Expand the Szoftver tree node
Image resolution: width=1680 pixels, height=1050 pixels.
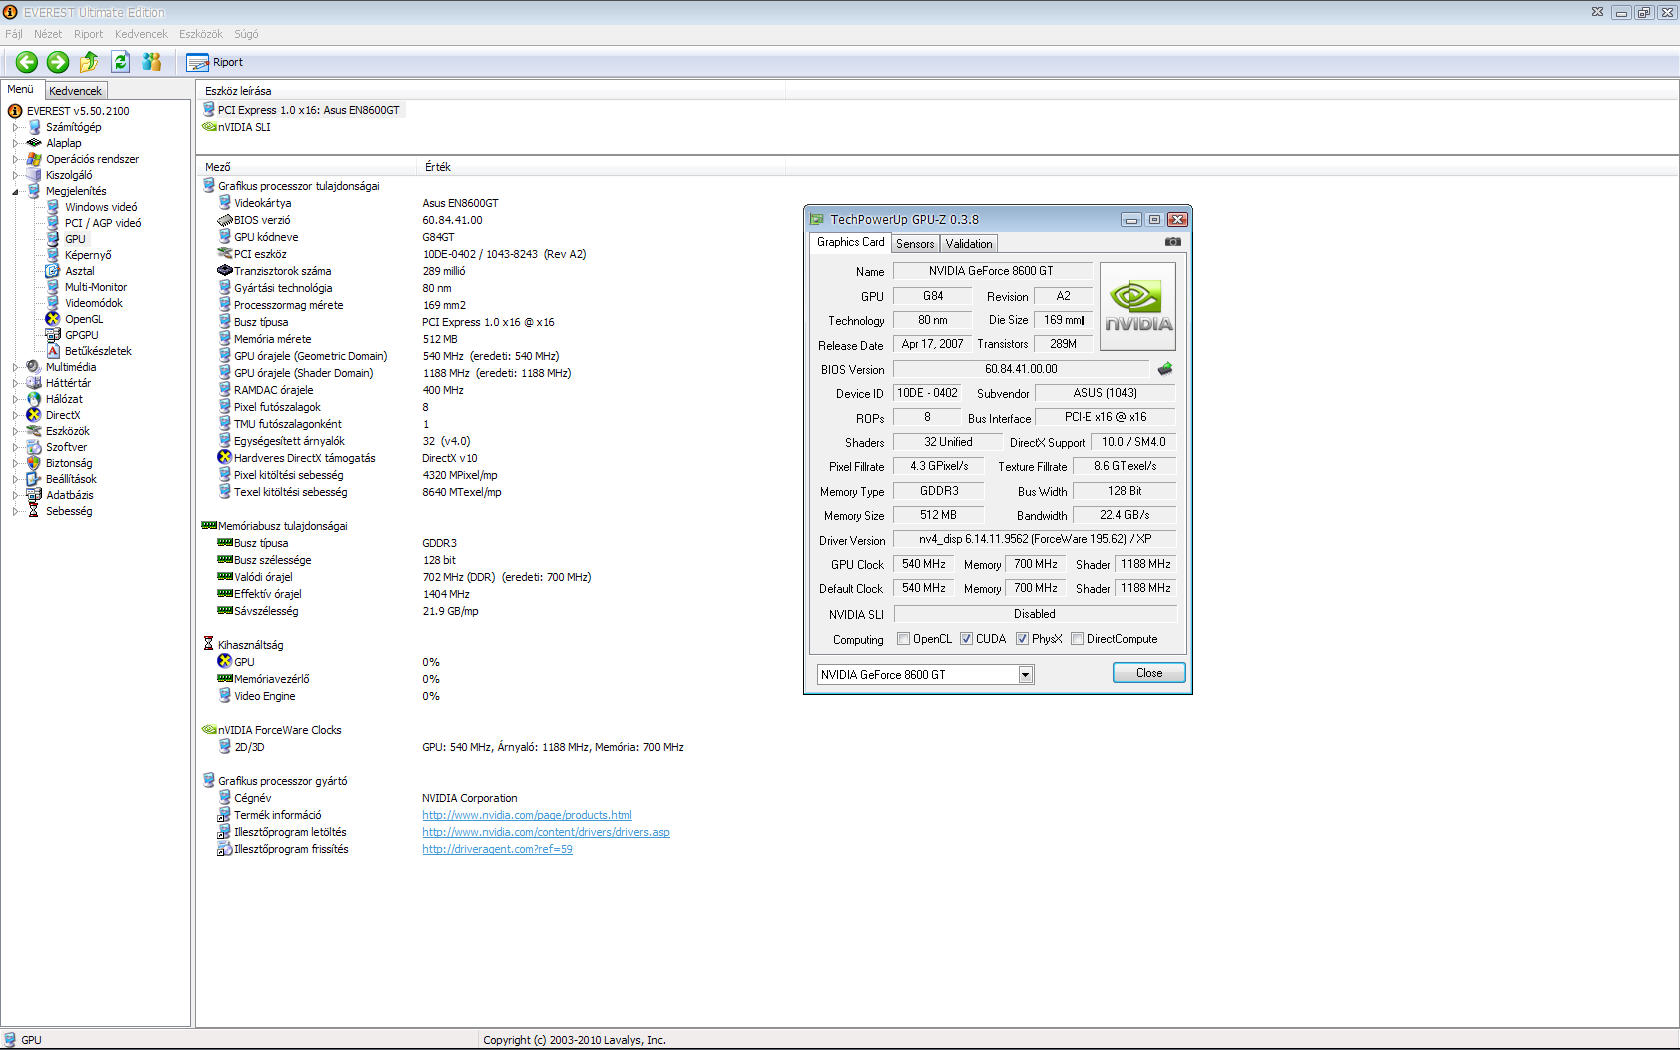tap(15, 447)
